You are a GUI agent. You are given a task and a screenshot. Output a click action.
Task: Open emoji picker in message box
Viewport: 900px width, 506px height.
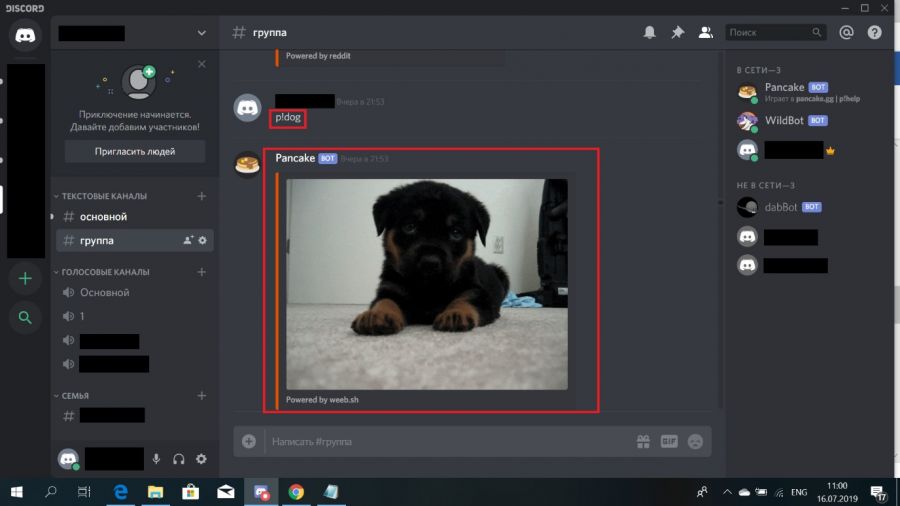[x=695, y=441]
